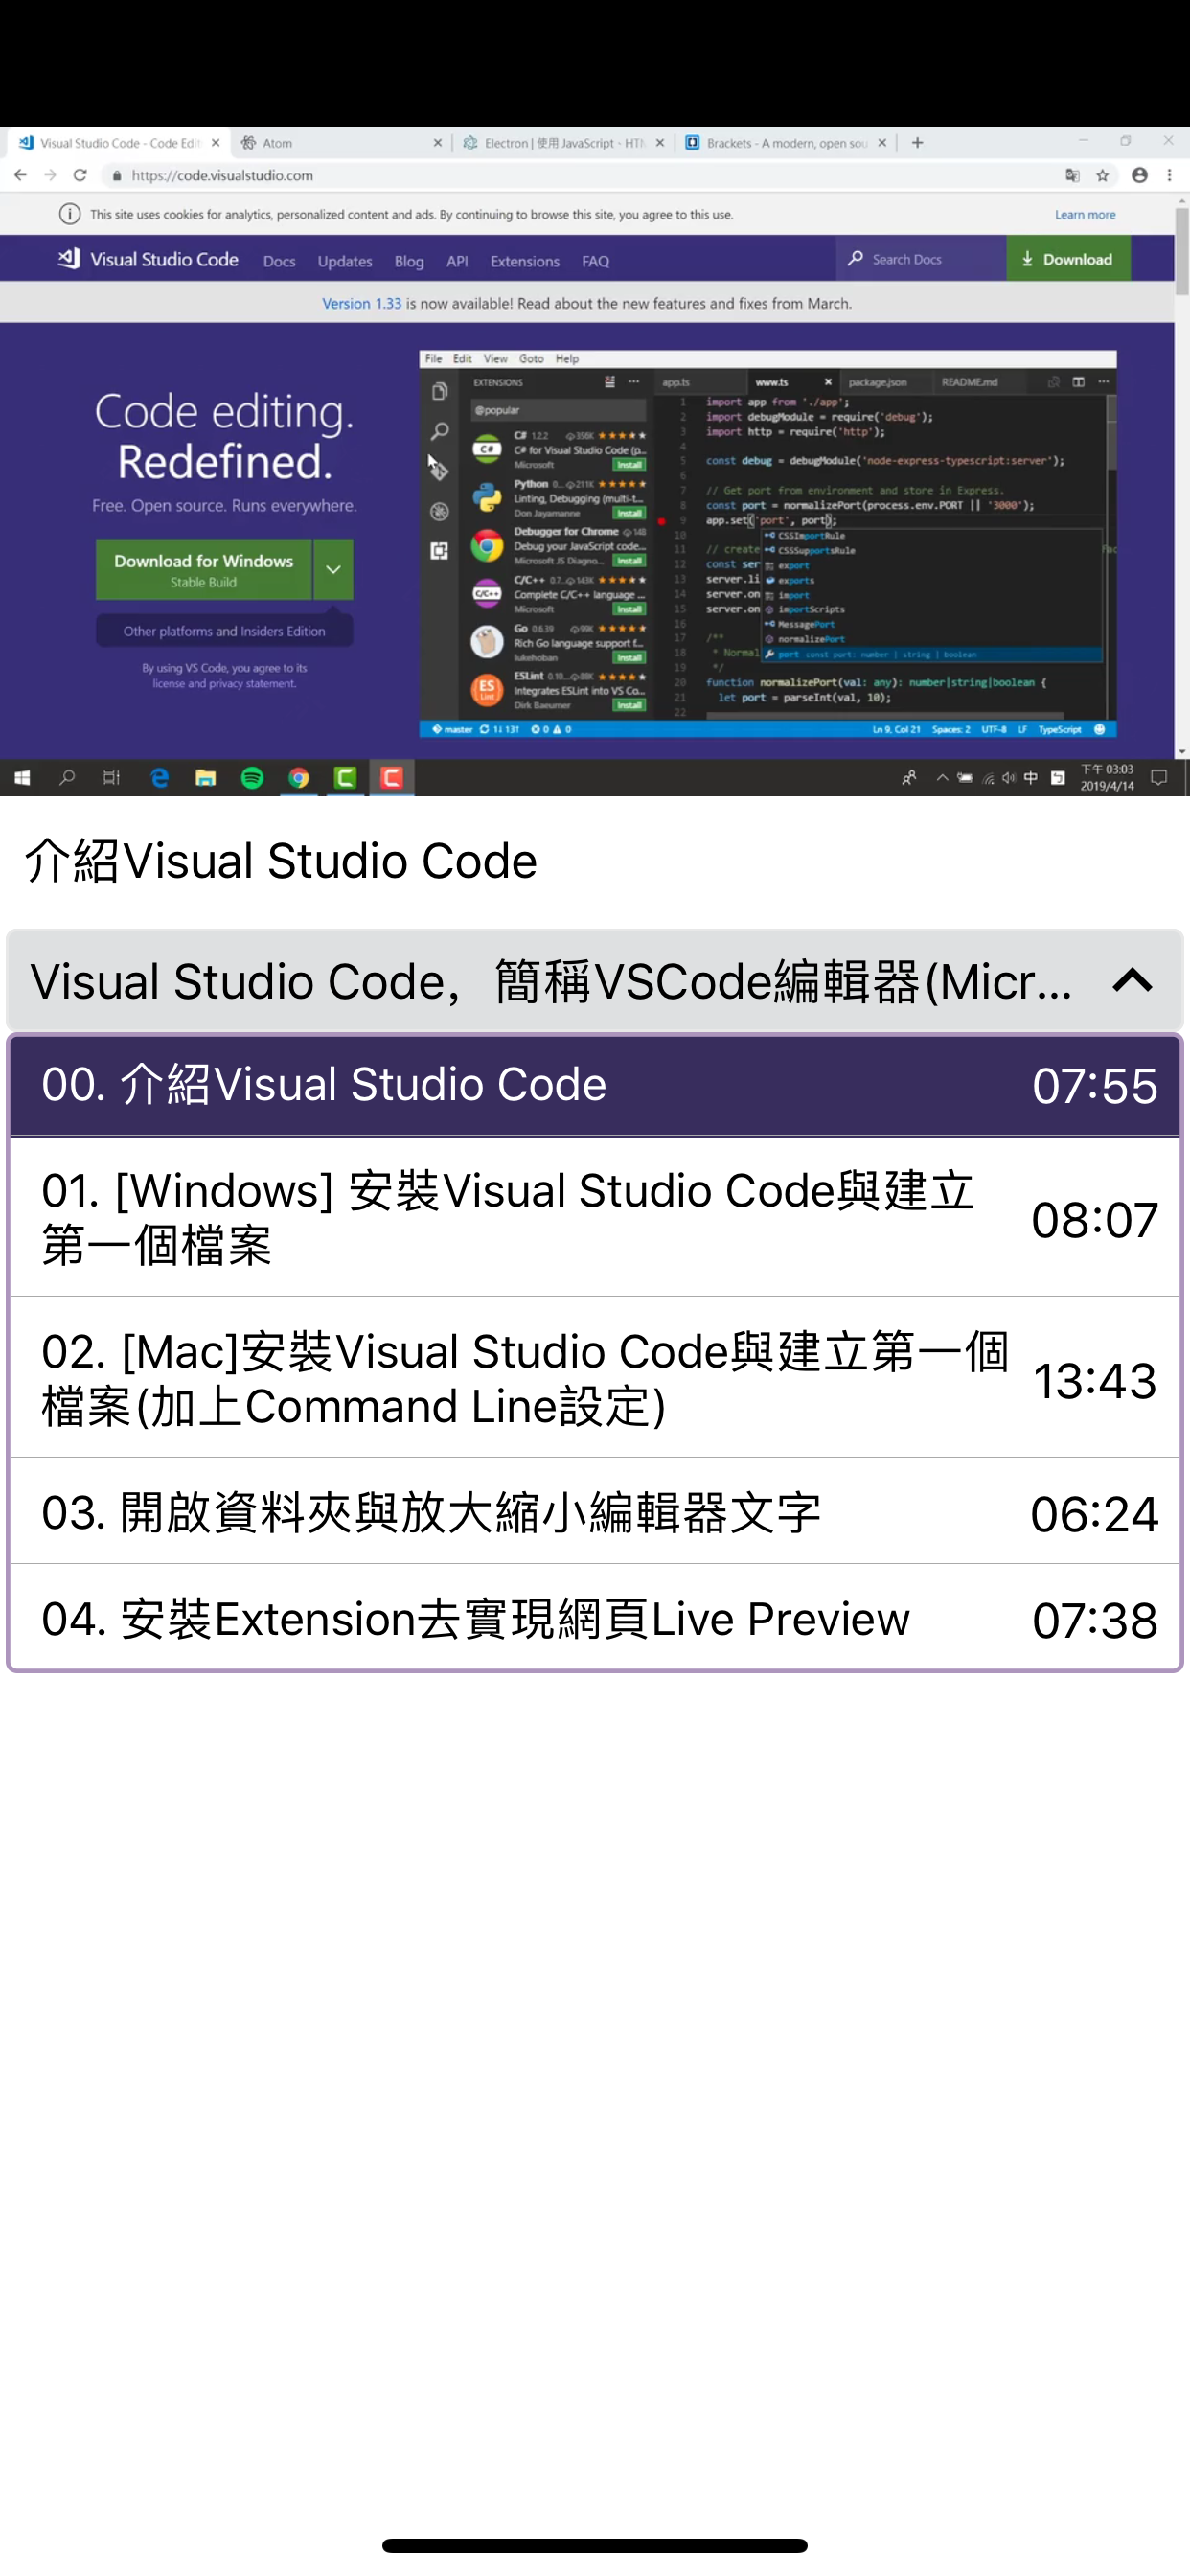Open the Extensions nav item
Screen dimensions: 1190x2576
[x=525, y=261]
